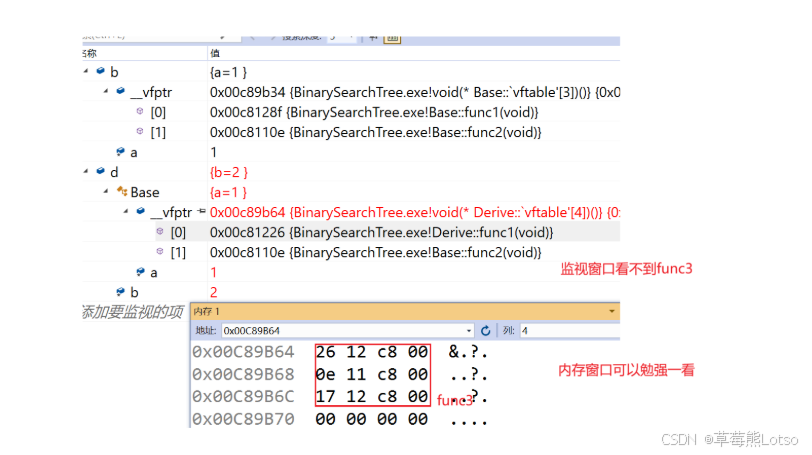Select the red {a=1 } value of Base
The height and width of the screenshot is (455, 812).
pyautogui.click(x=228, y=193)
